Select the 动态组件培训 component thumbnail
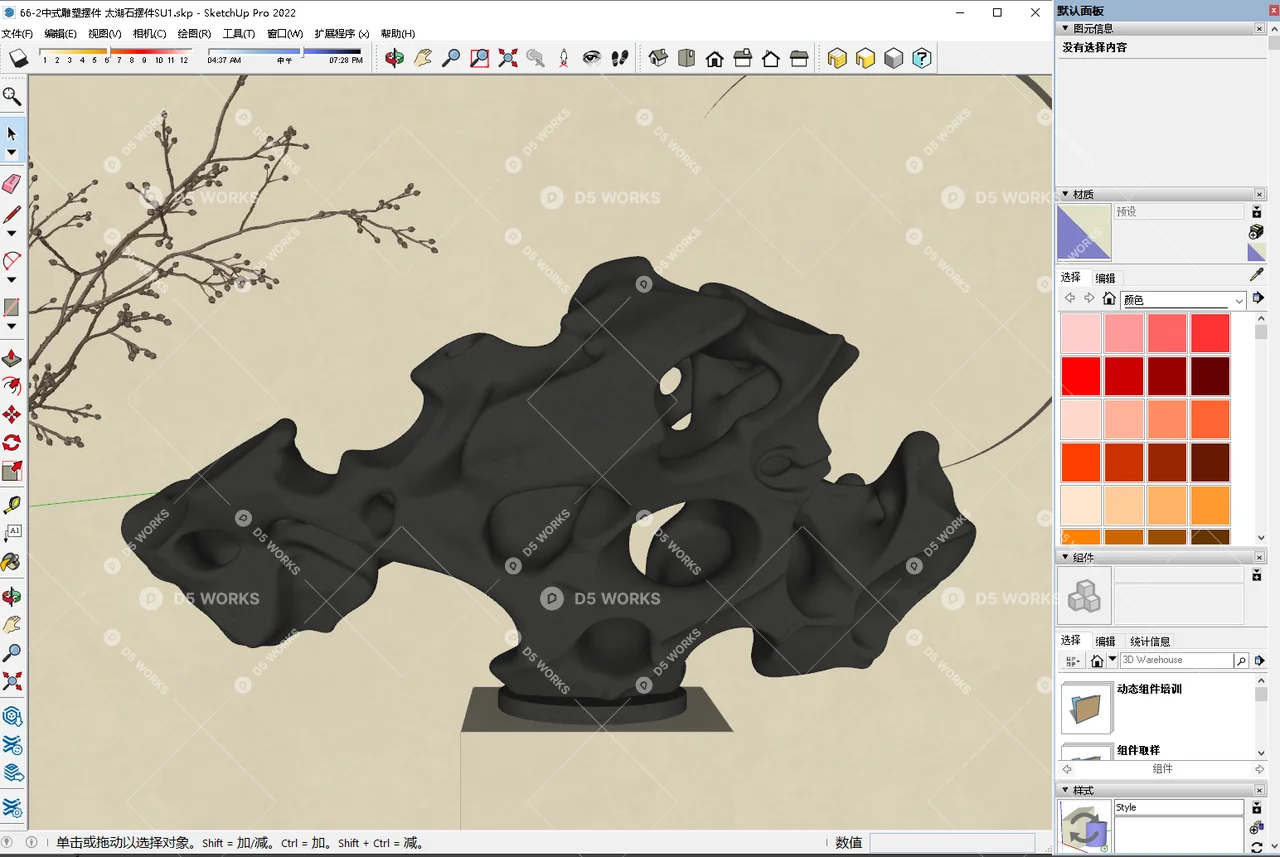The height and width of the screenshot is (857, 1280). 1086,709
